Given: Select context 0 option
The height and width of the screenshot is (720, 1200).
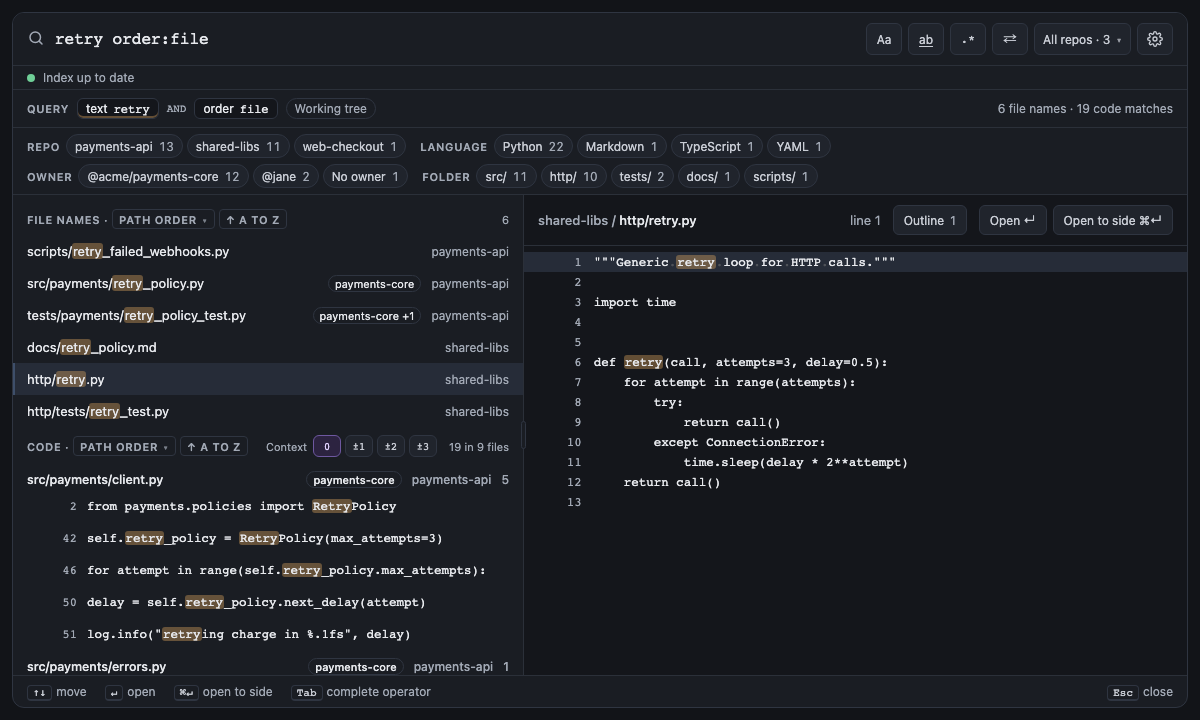Looking at the screenshot, I should point(327,447).
